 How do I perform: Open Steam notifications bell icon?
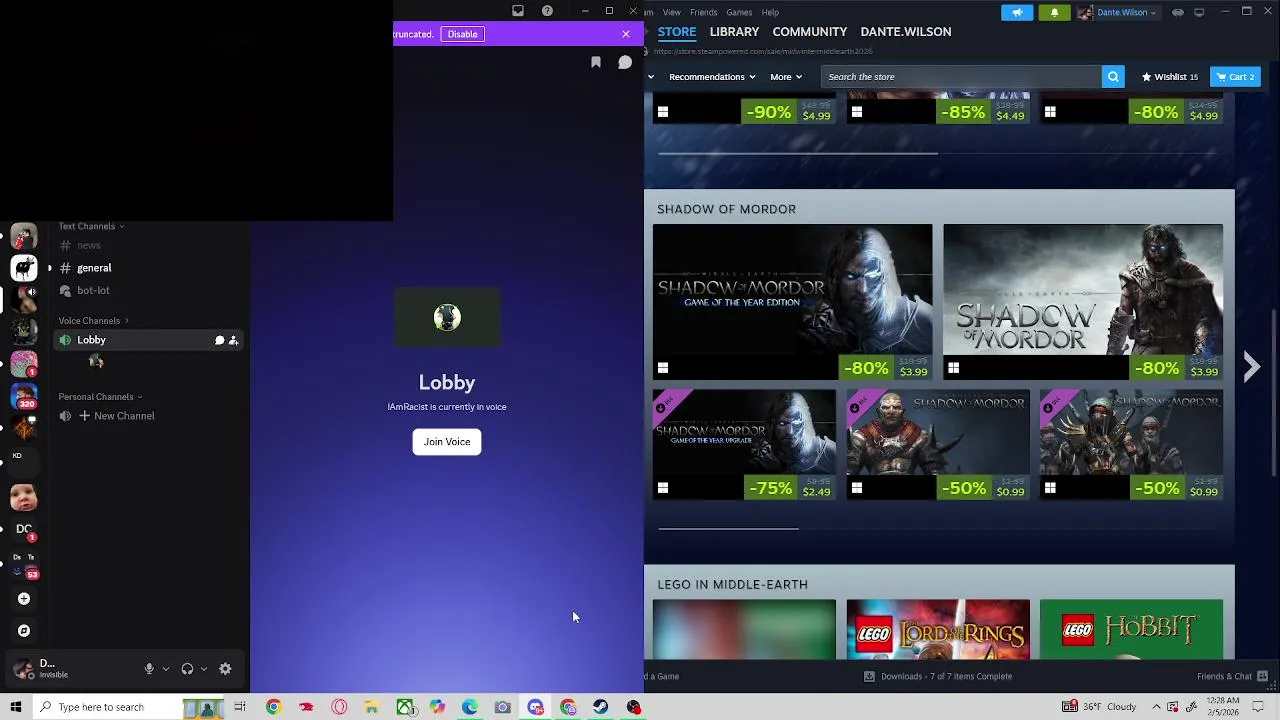[x=1054, y=12]
